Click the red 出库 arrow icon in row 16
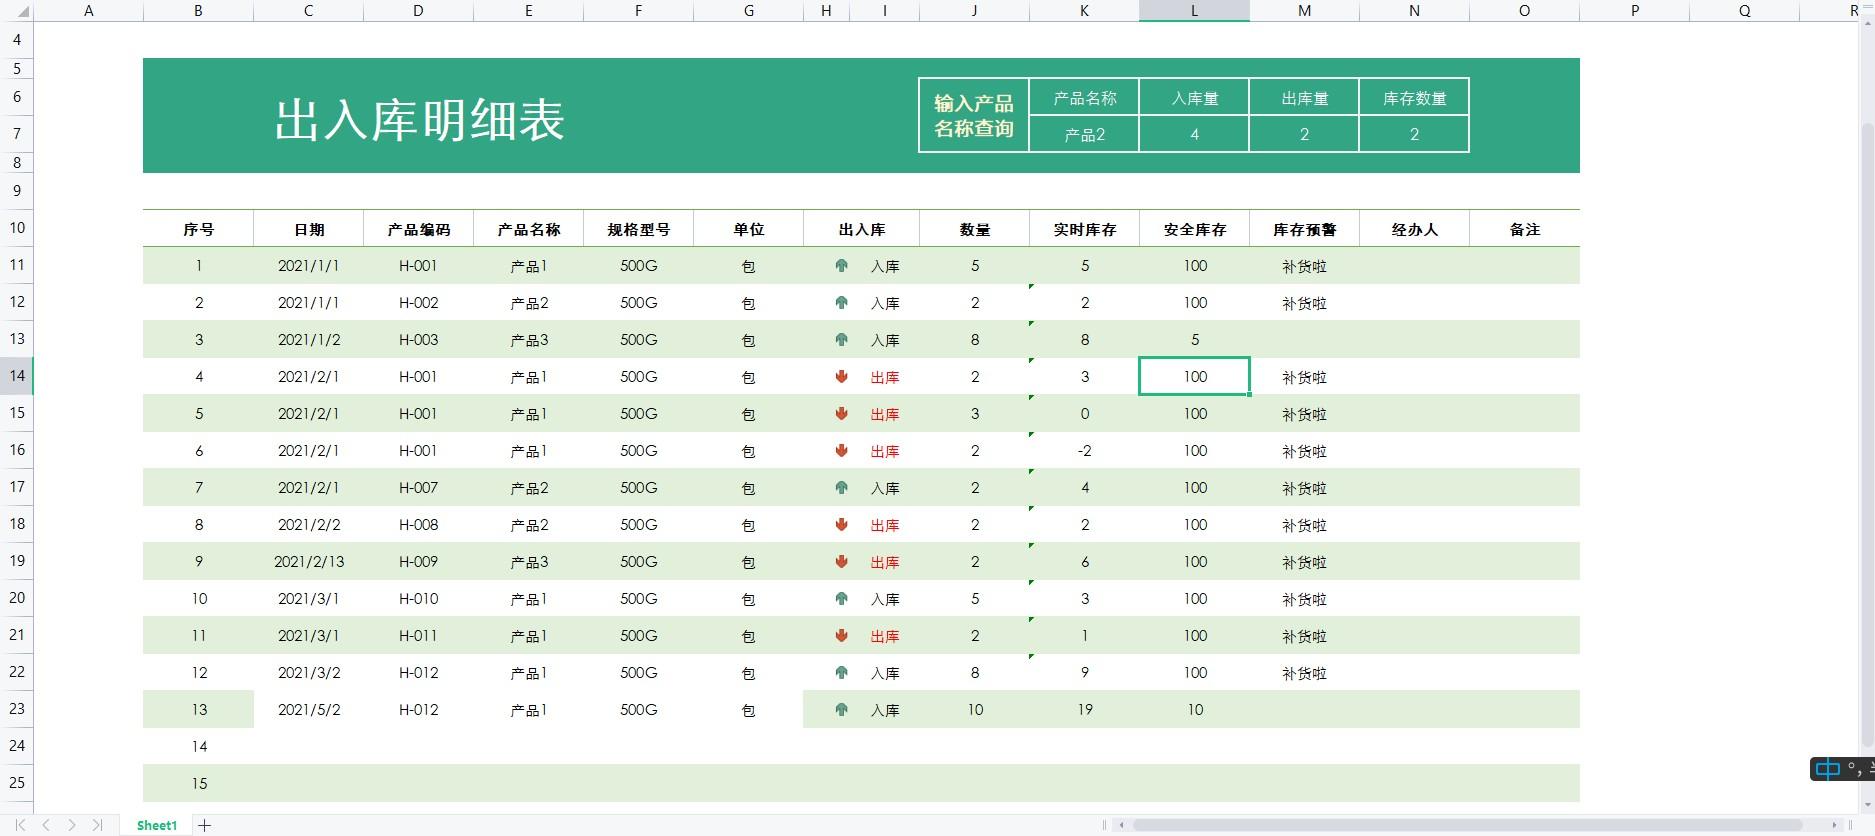This screenshot has height=836, width=1875. 842,451
